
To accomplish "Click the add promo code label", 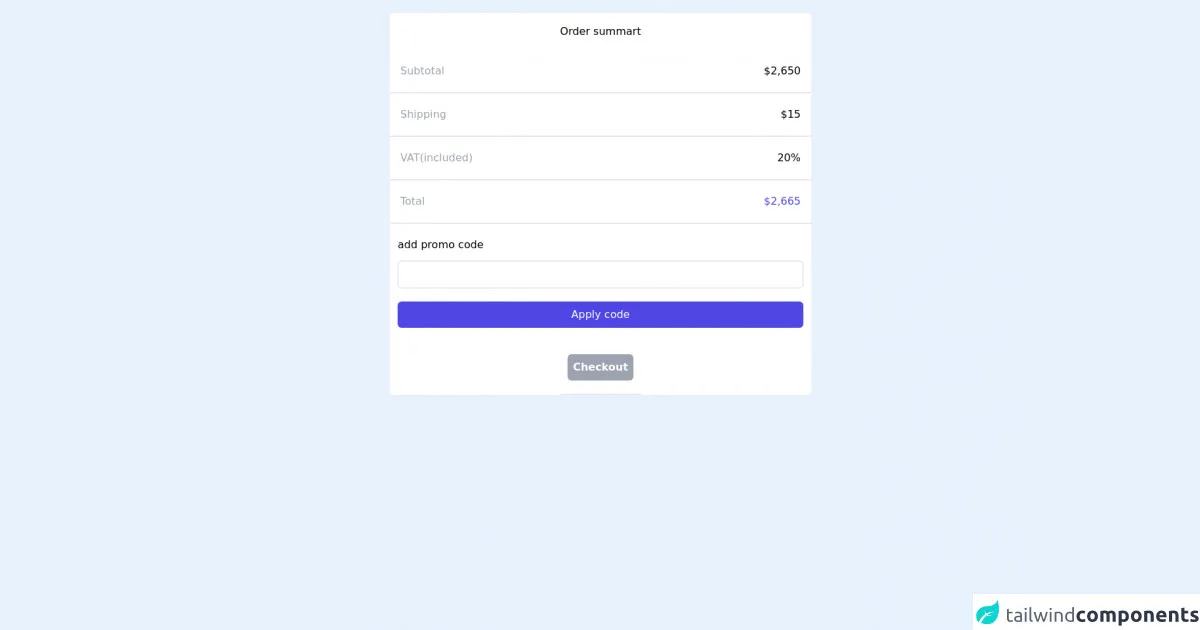I will click(x=440, y=245).
